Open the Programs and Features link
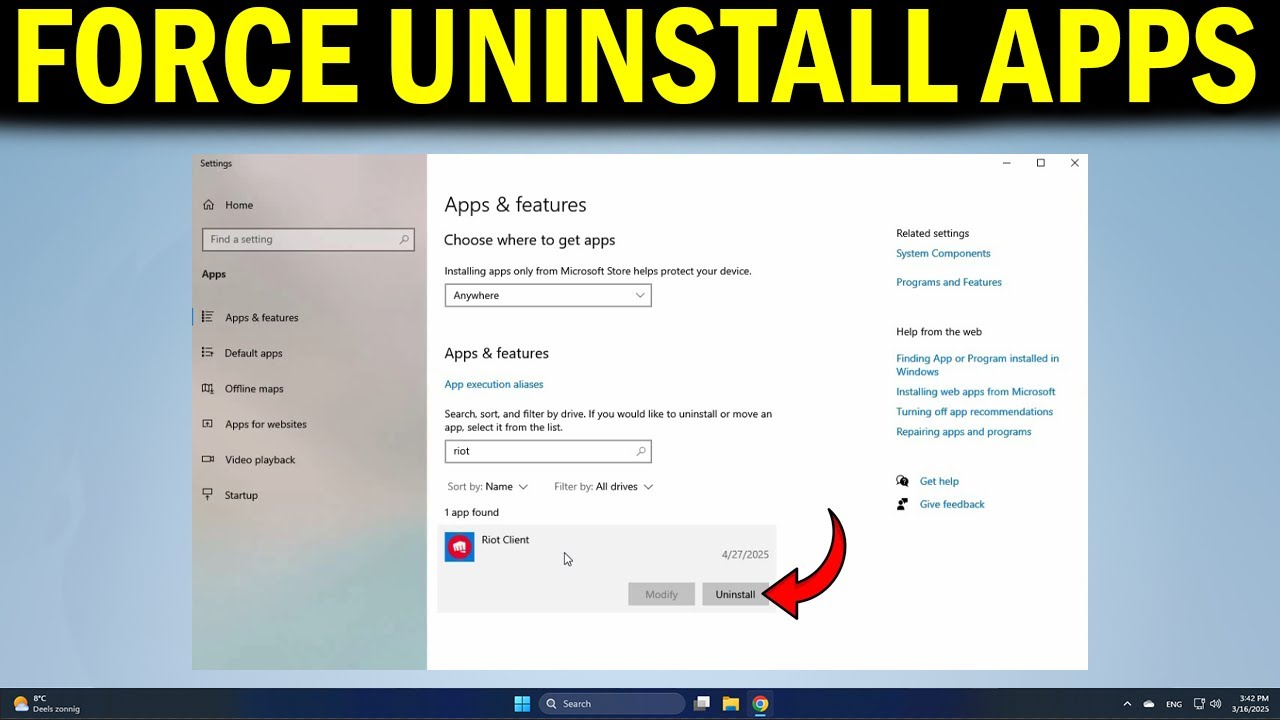 coord(949,282)
